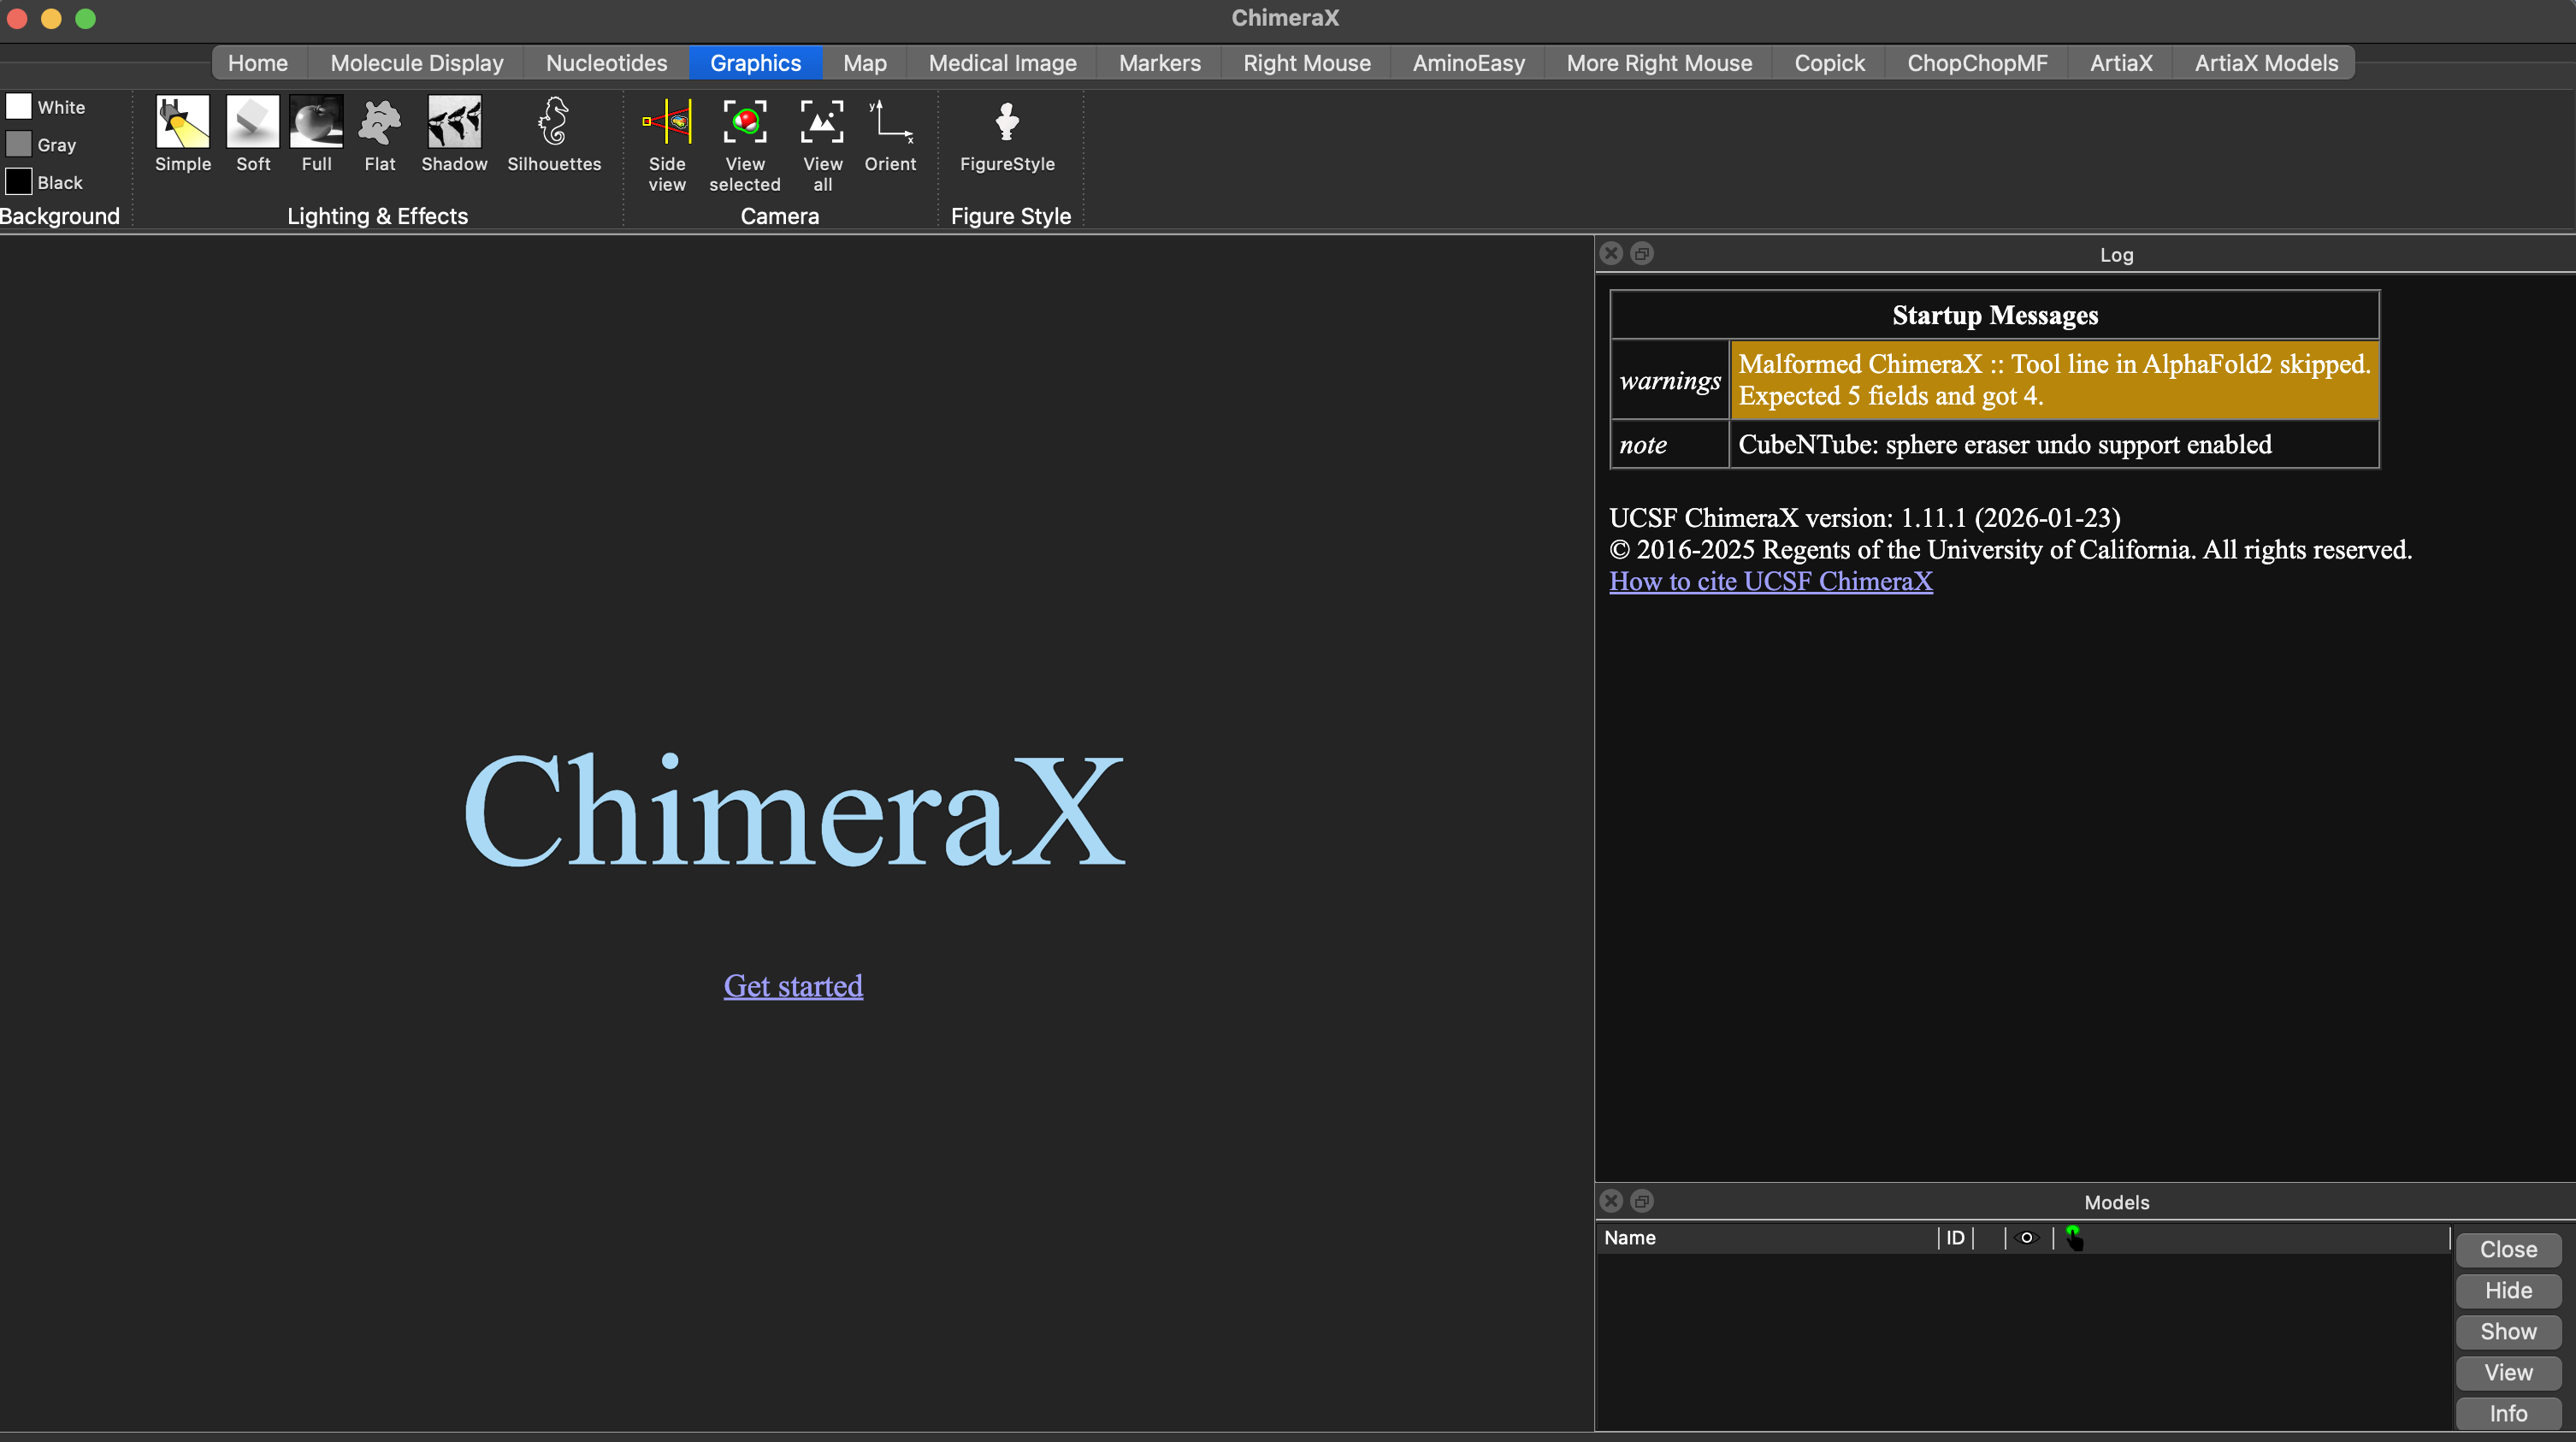Screen dimensions: 2576x1442
Task: Click the Close button in Models panel
Action: point(2508,1250)
